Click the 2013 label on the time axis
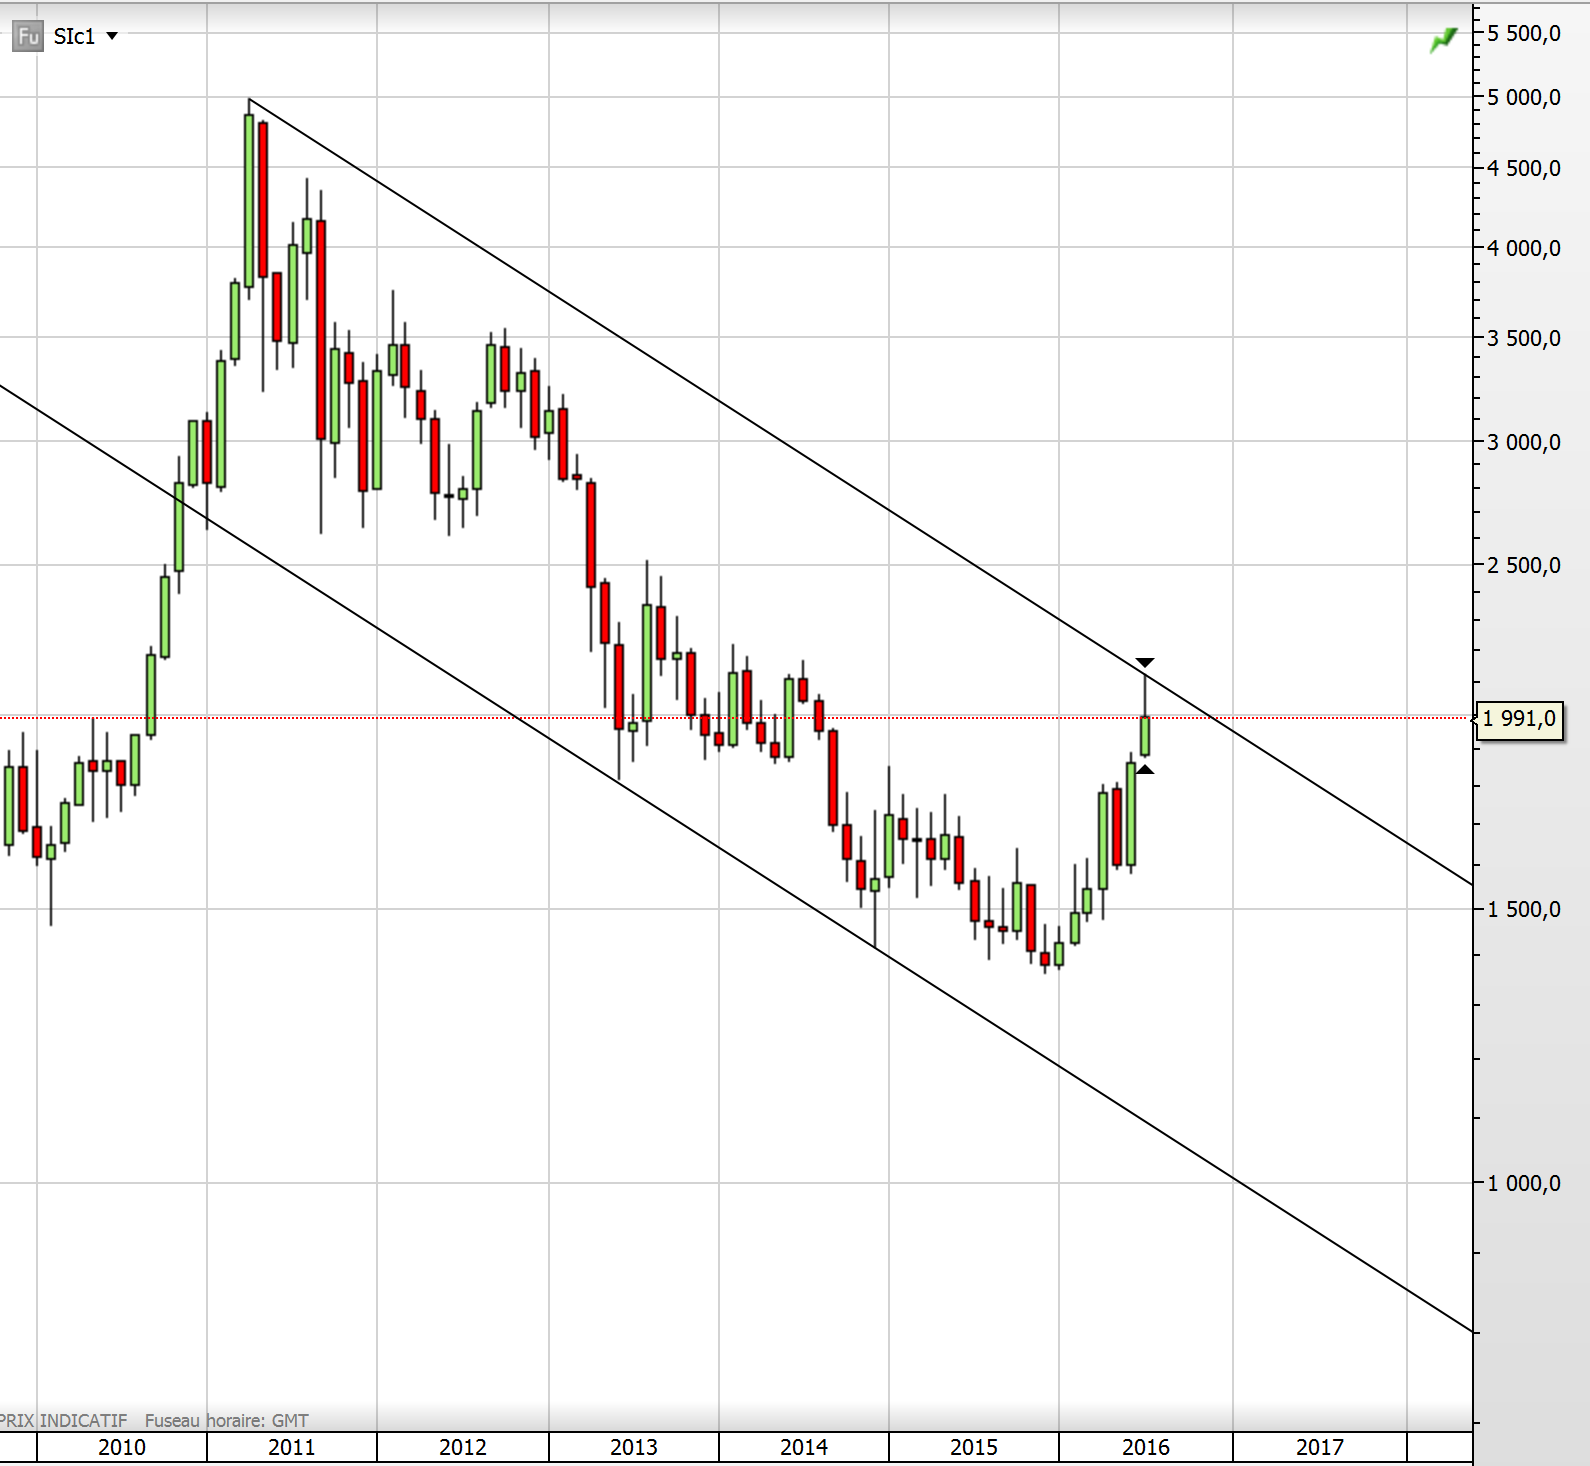Image resolution: width=1590 pixels, height=1466 pixels. coord(633,1447)
